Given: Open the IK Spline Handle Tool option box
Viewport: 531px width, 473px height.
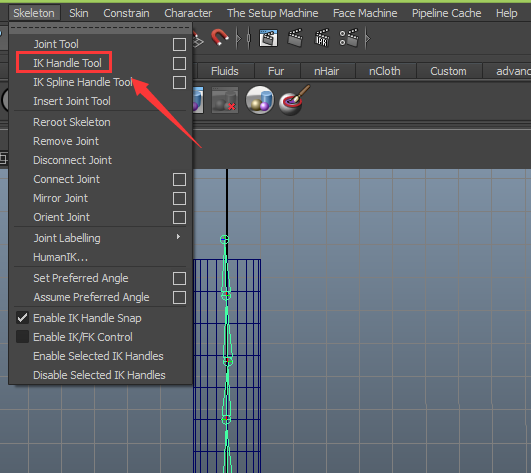Looking at the screenshot, I should coord(179,82).
